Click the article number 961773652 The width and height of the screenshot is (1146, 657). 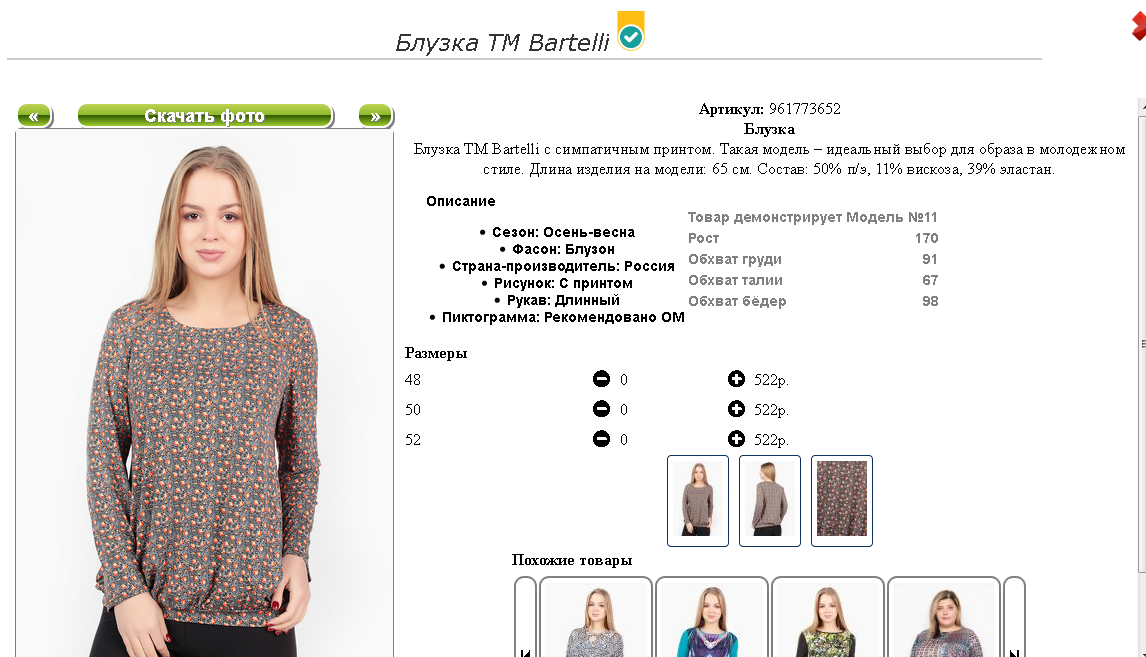[804, 109]
